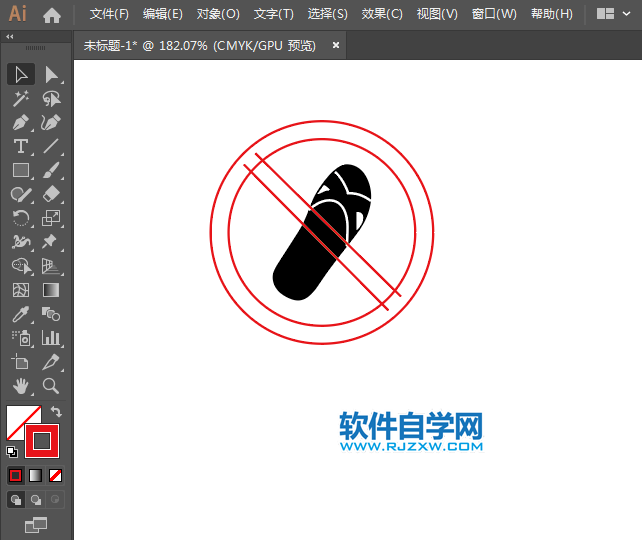Open the 效果(C) menu
The image size is (642, 540).
click(382, 14)
